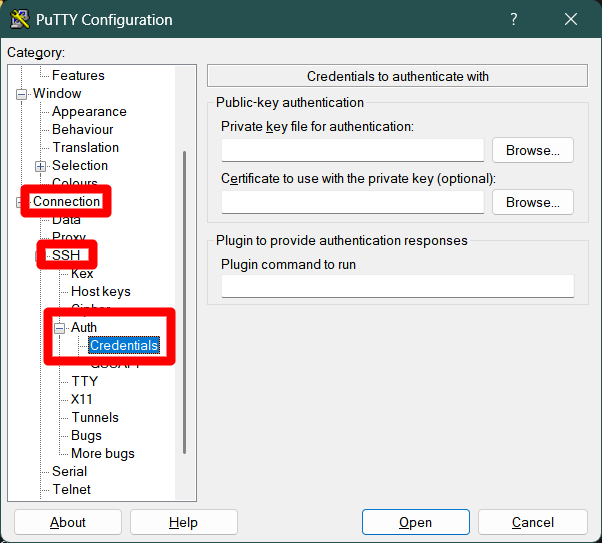Click the category tree vertical scrollbar

click(185, 303)
